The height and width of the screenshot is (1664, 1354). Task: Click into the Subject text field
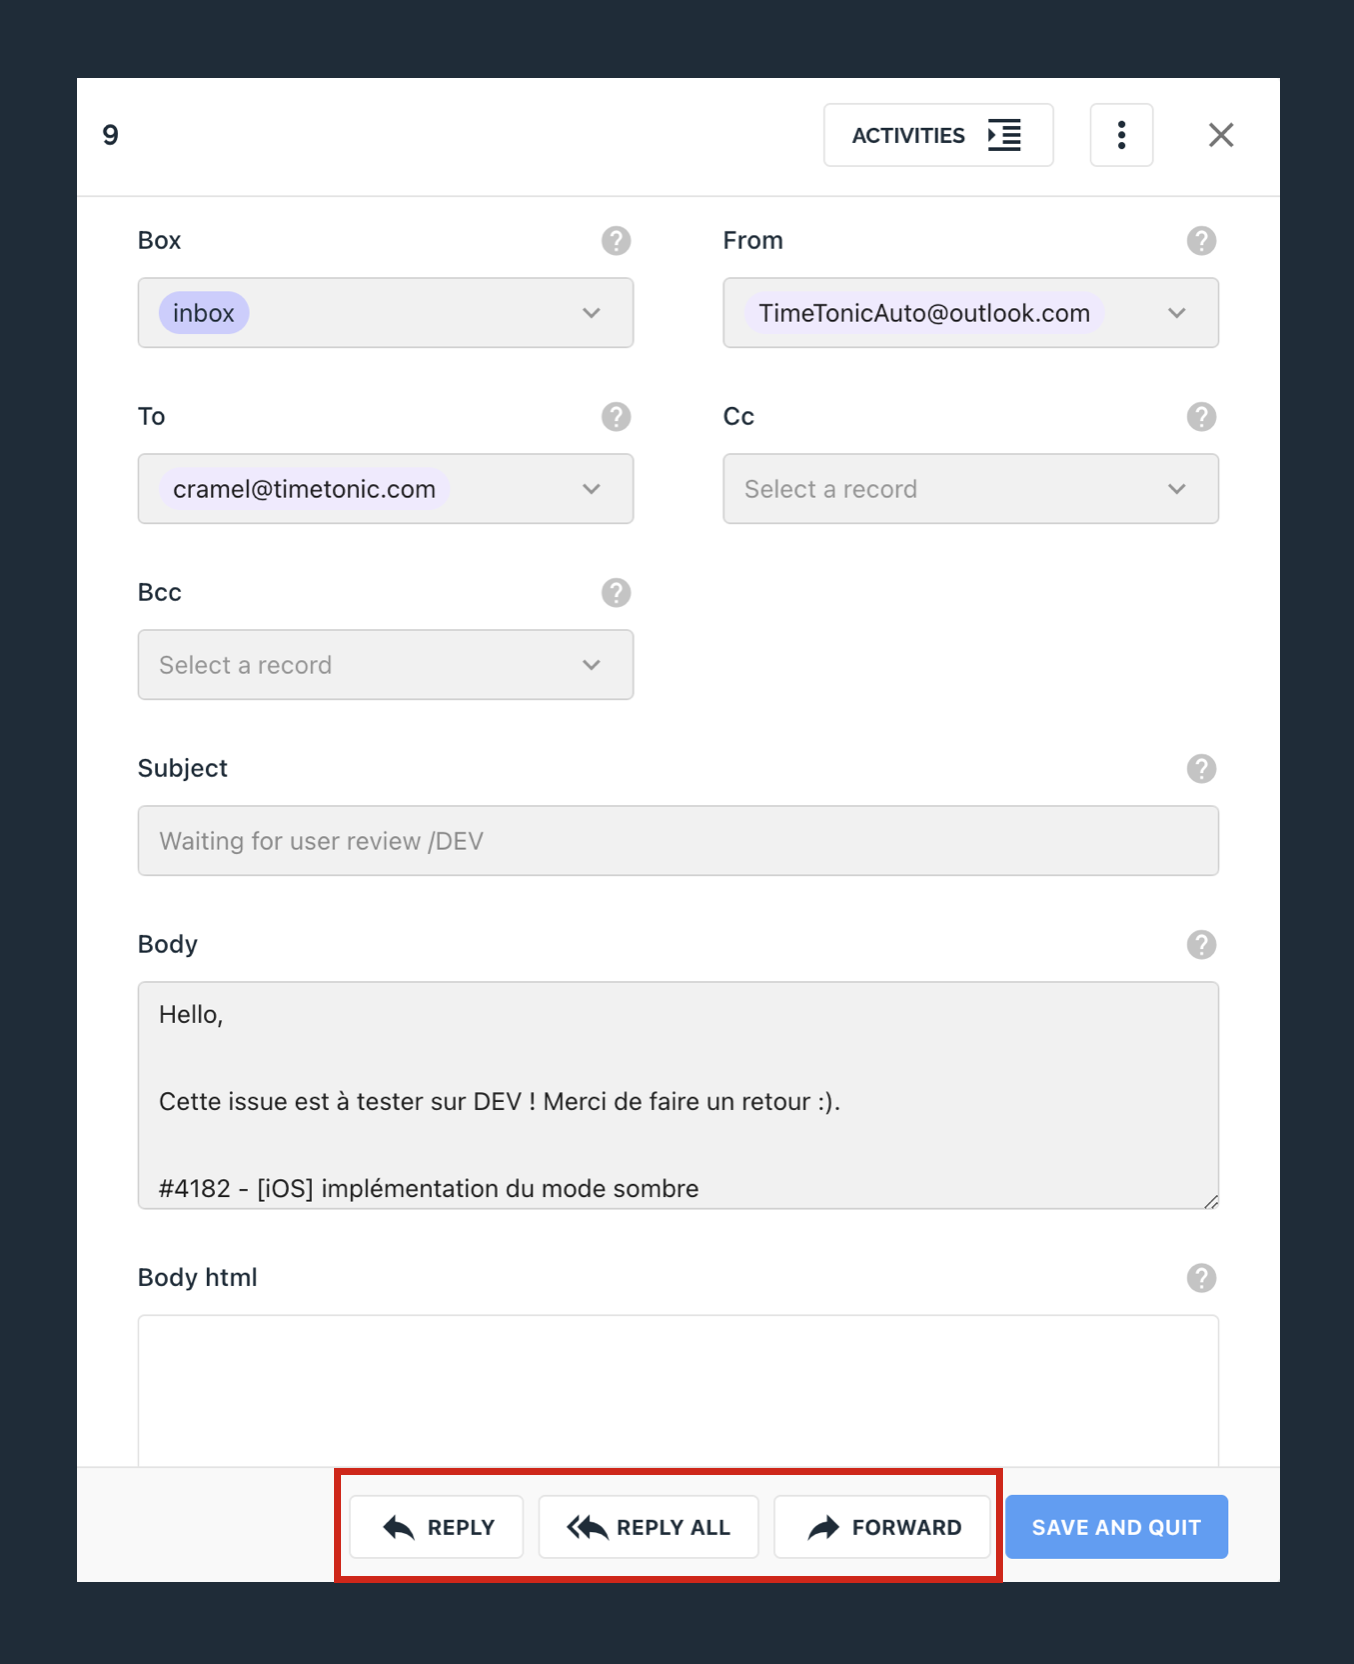coord(678,841)
